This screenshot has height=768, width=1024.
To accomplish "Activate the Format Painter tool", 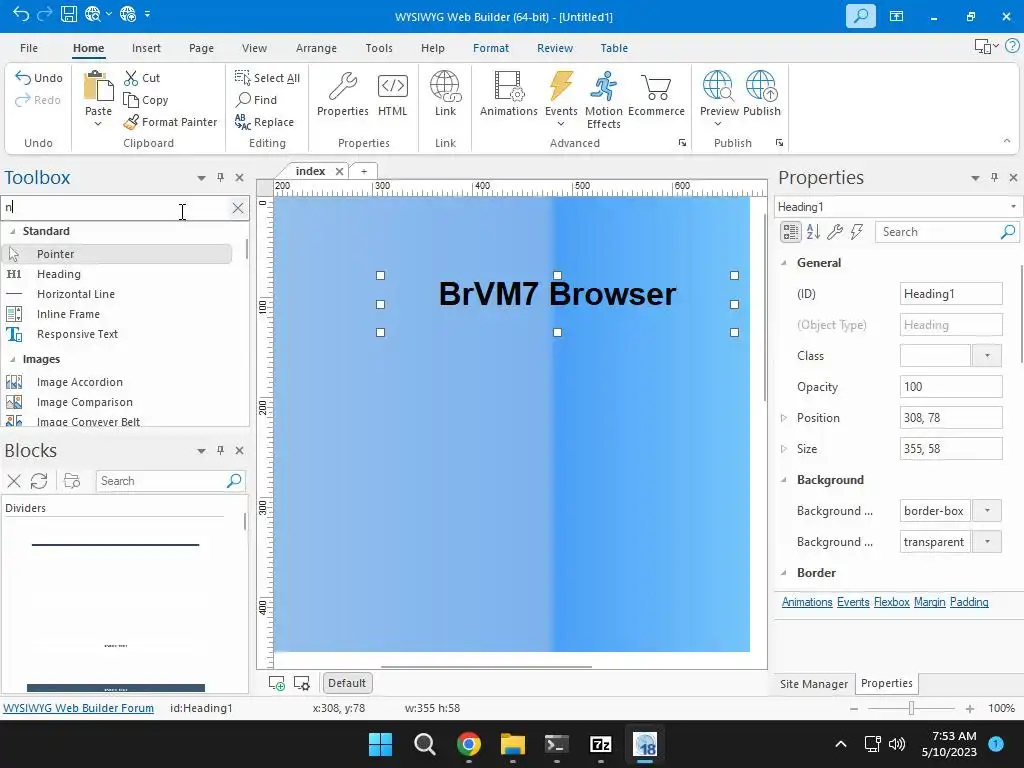I will tap(170, 122).
